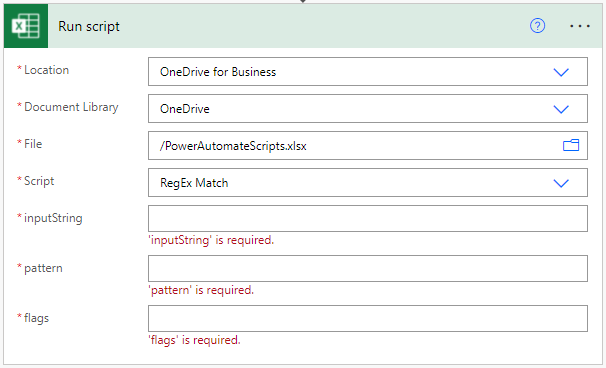This screenshot has width=606, height=368.
Task: Expand the Location chevron arrow
Action: pos(561,72)
